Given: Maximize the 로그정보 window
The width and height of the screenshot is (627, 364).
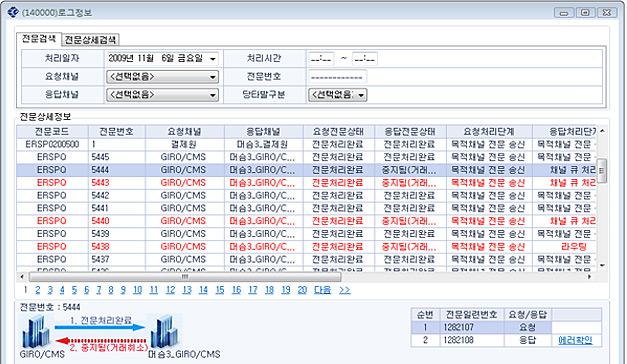Looking at the screenshot, I should (x=585, y=13).
